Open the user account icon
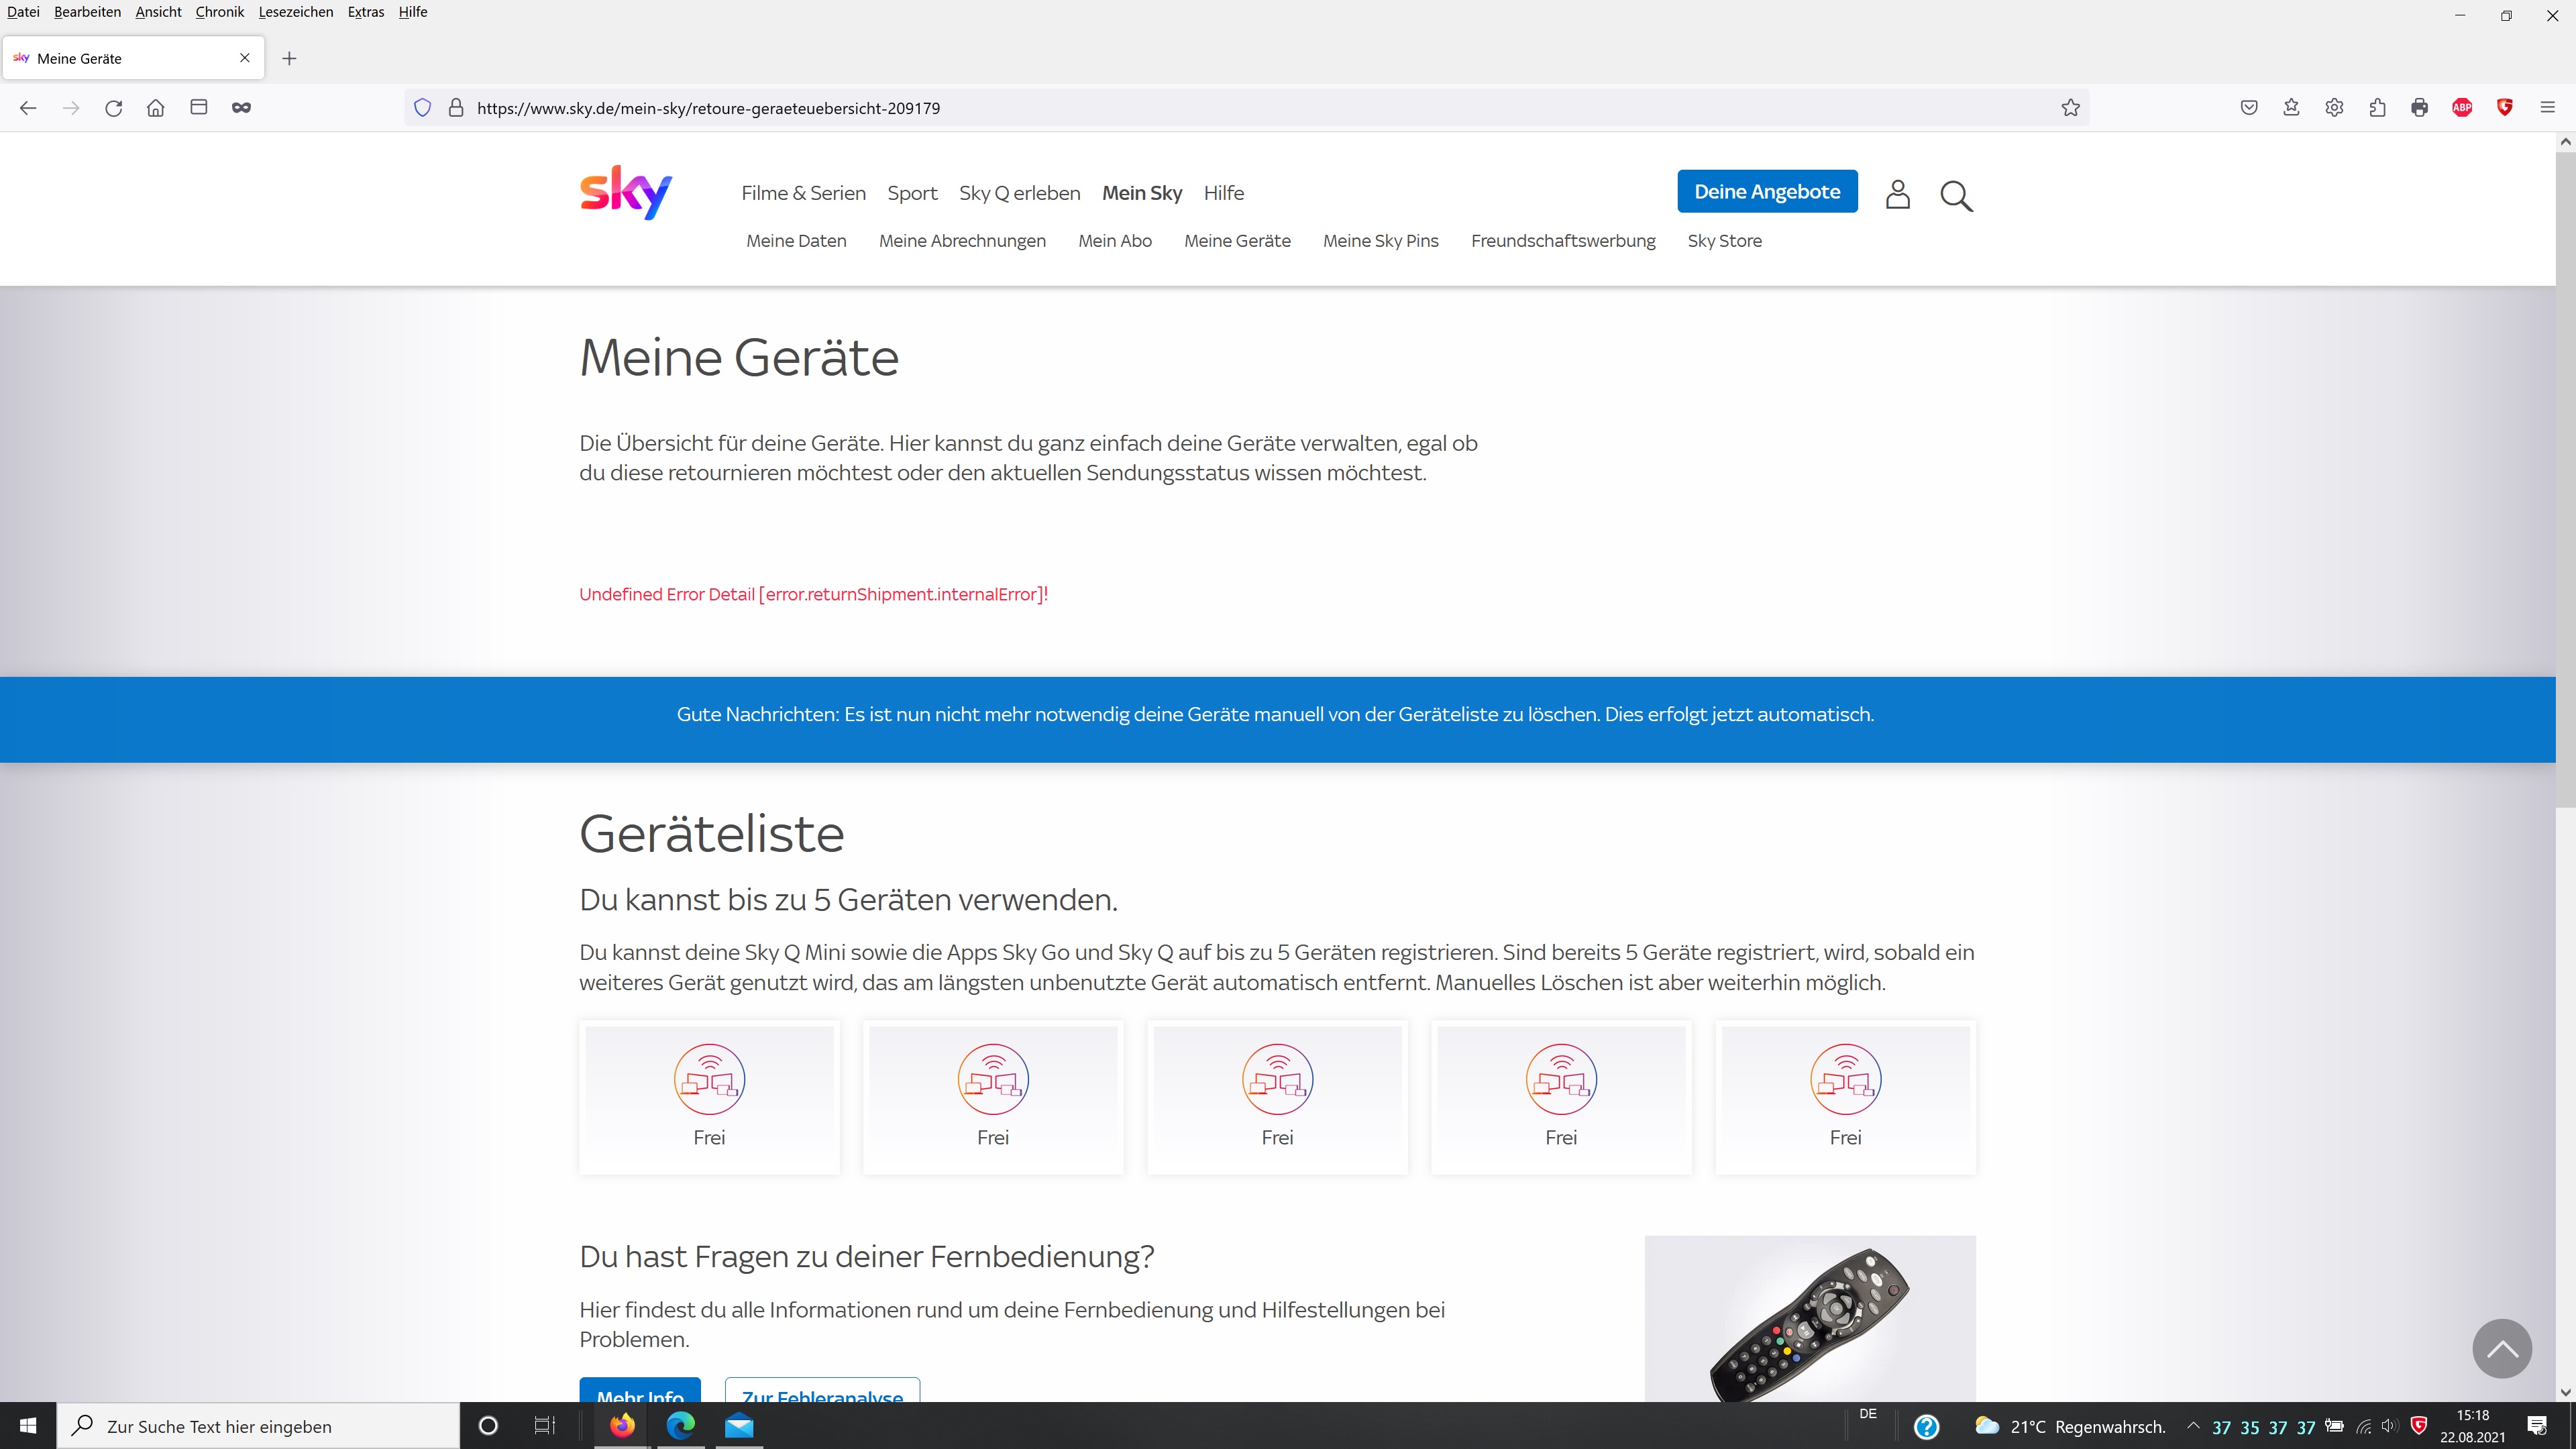 [1897, 194]
